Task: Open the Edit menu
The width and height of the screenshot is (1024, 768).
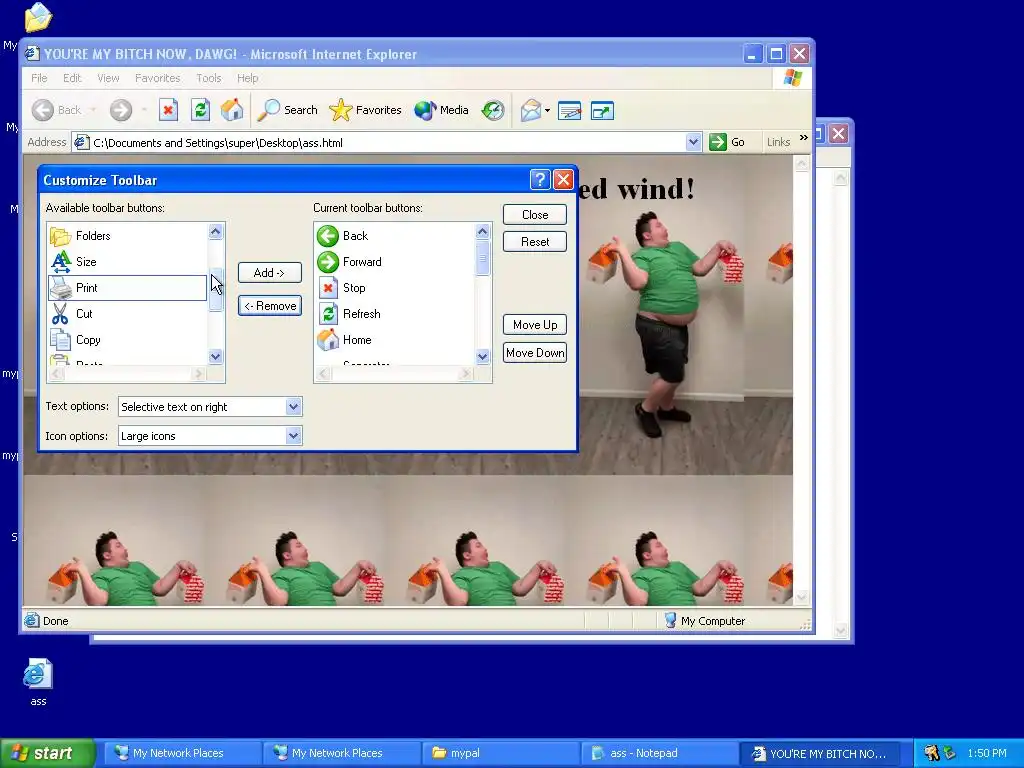Action: pyautogui.click(x=72, y=78)
